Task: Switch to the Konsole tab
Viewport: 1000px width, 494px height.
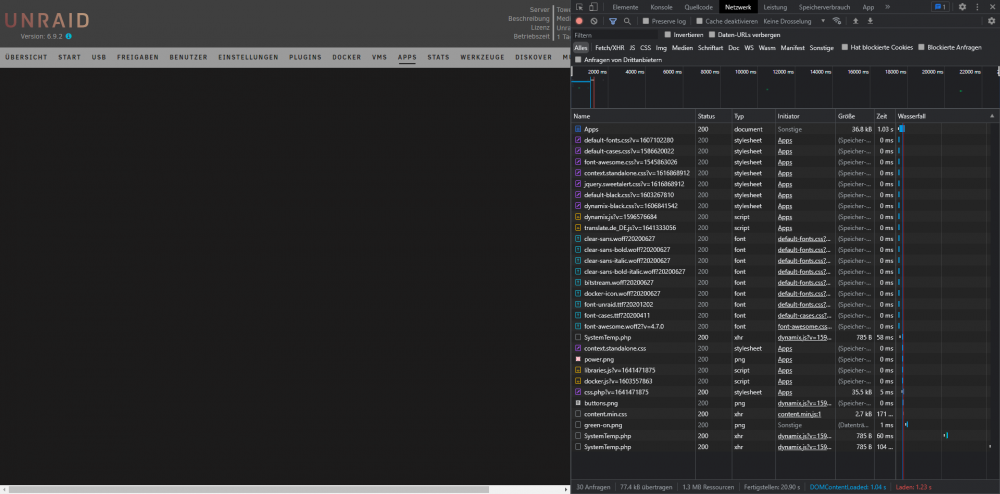Action: click(x=661, y=7)
